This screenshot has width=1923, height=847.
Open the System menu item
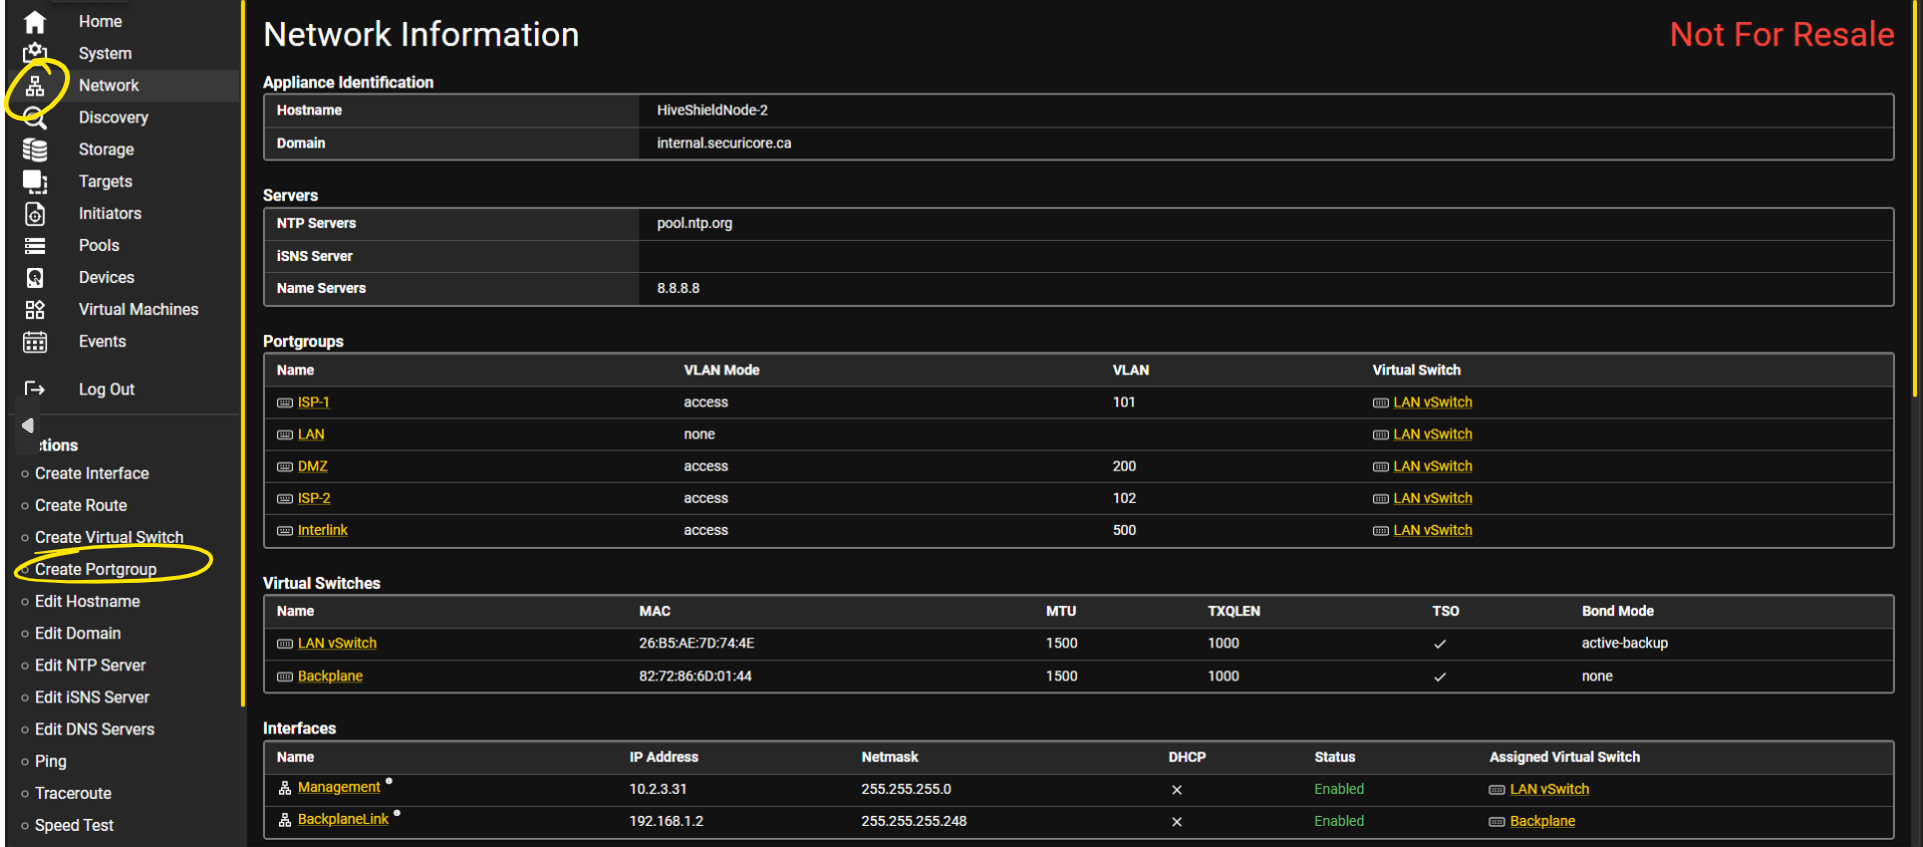[x=105, y=53]
